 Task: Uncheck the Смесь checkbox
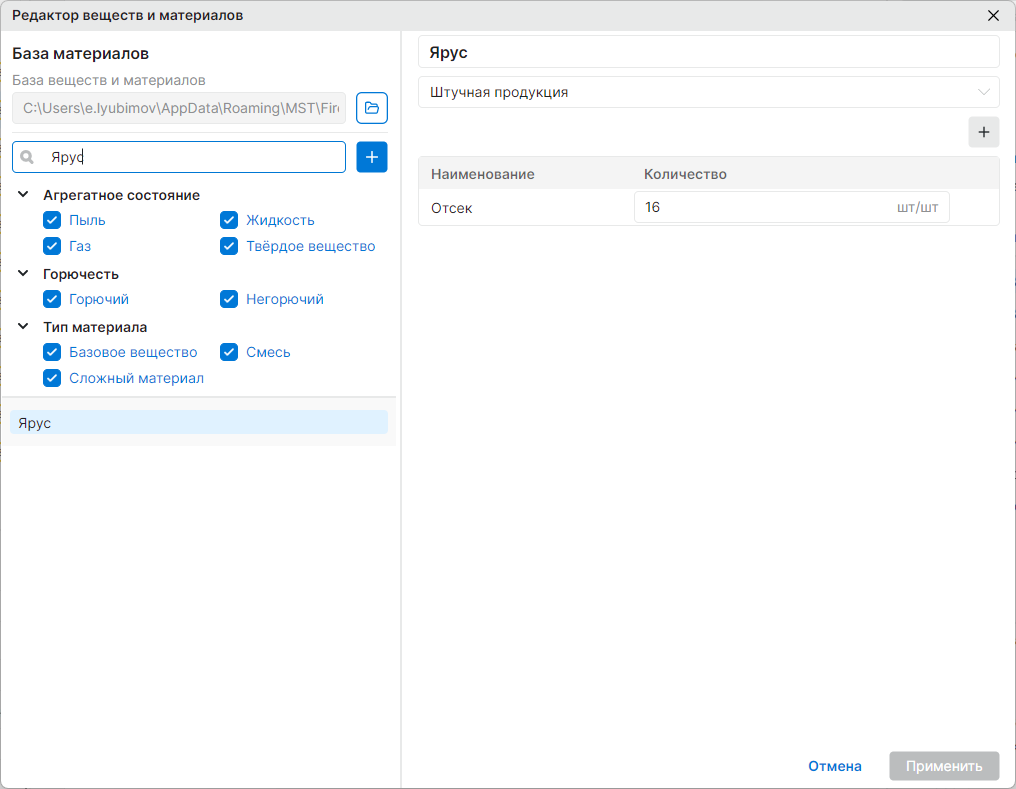(x=229, y=352)
